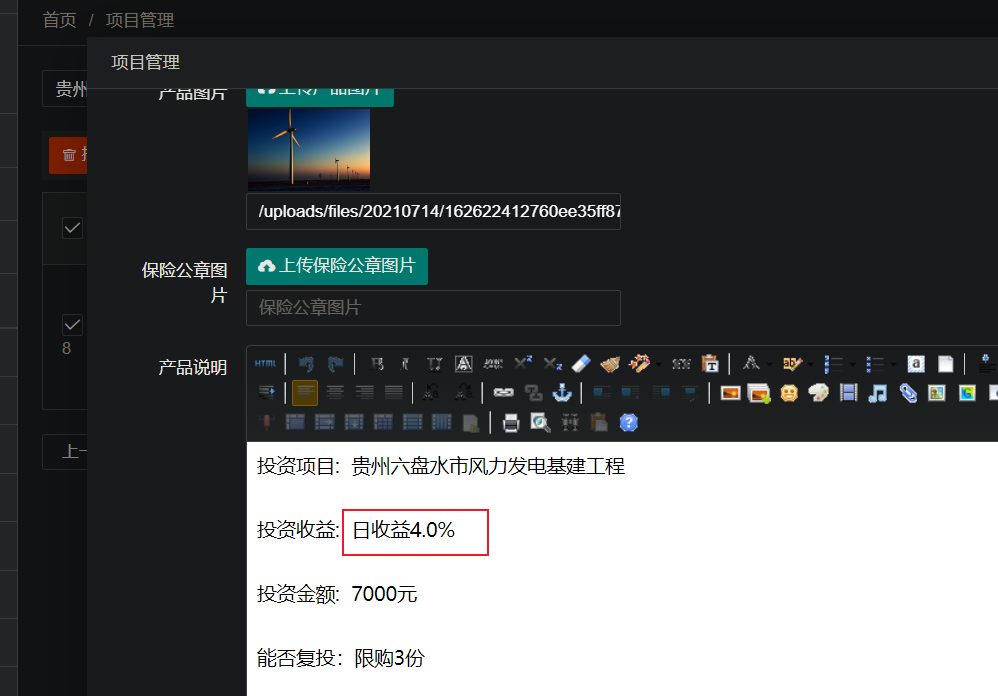Click text 限购3份 in editor
Image resolution: width=998 pixels, height=696 pixels.
click(x=389, y=658)
